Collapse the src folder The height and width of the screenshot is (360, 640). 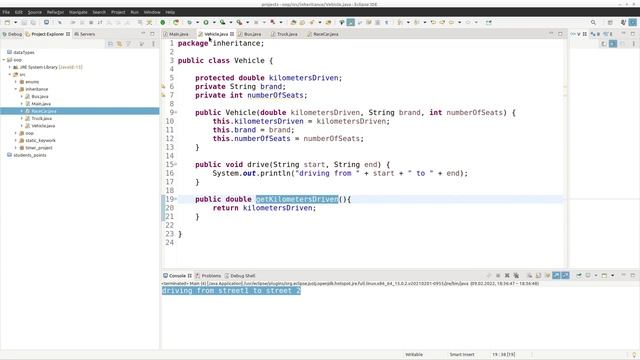point(10,75)
